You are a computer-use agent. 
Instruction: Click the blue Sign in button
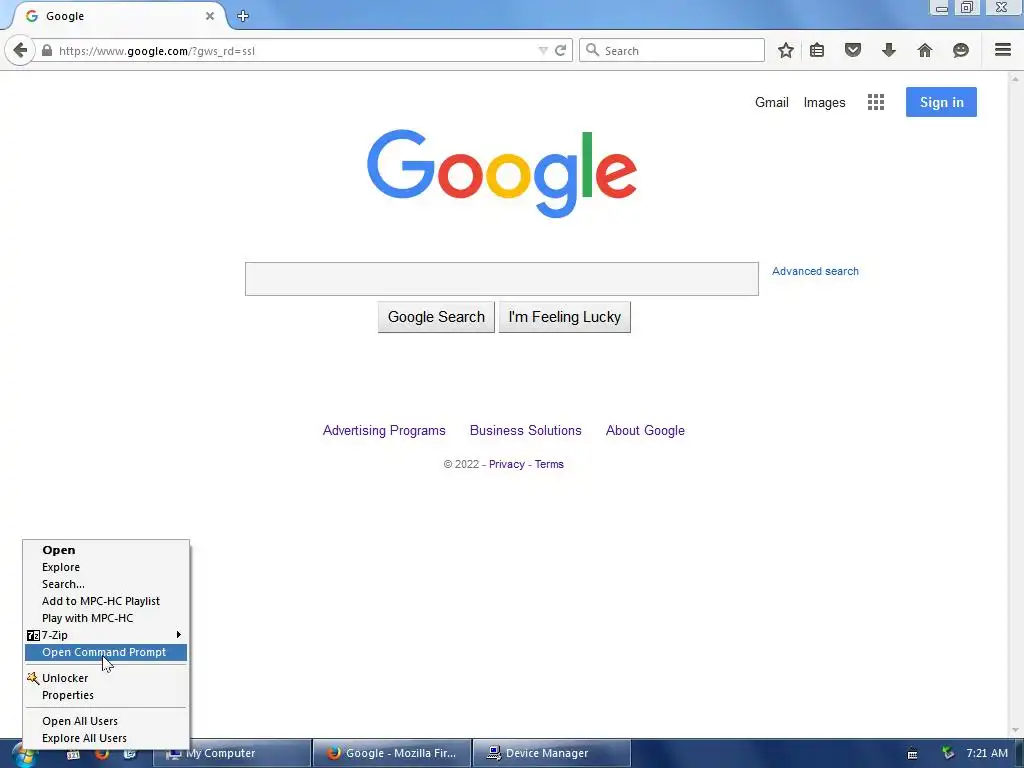tap(941, 102)
